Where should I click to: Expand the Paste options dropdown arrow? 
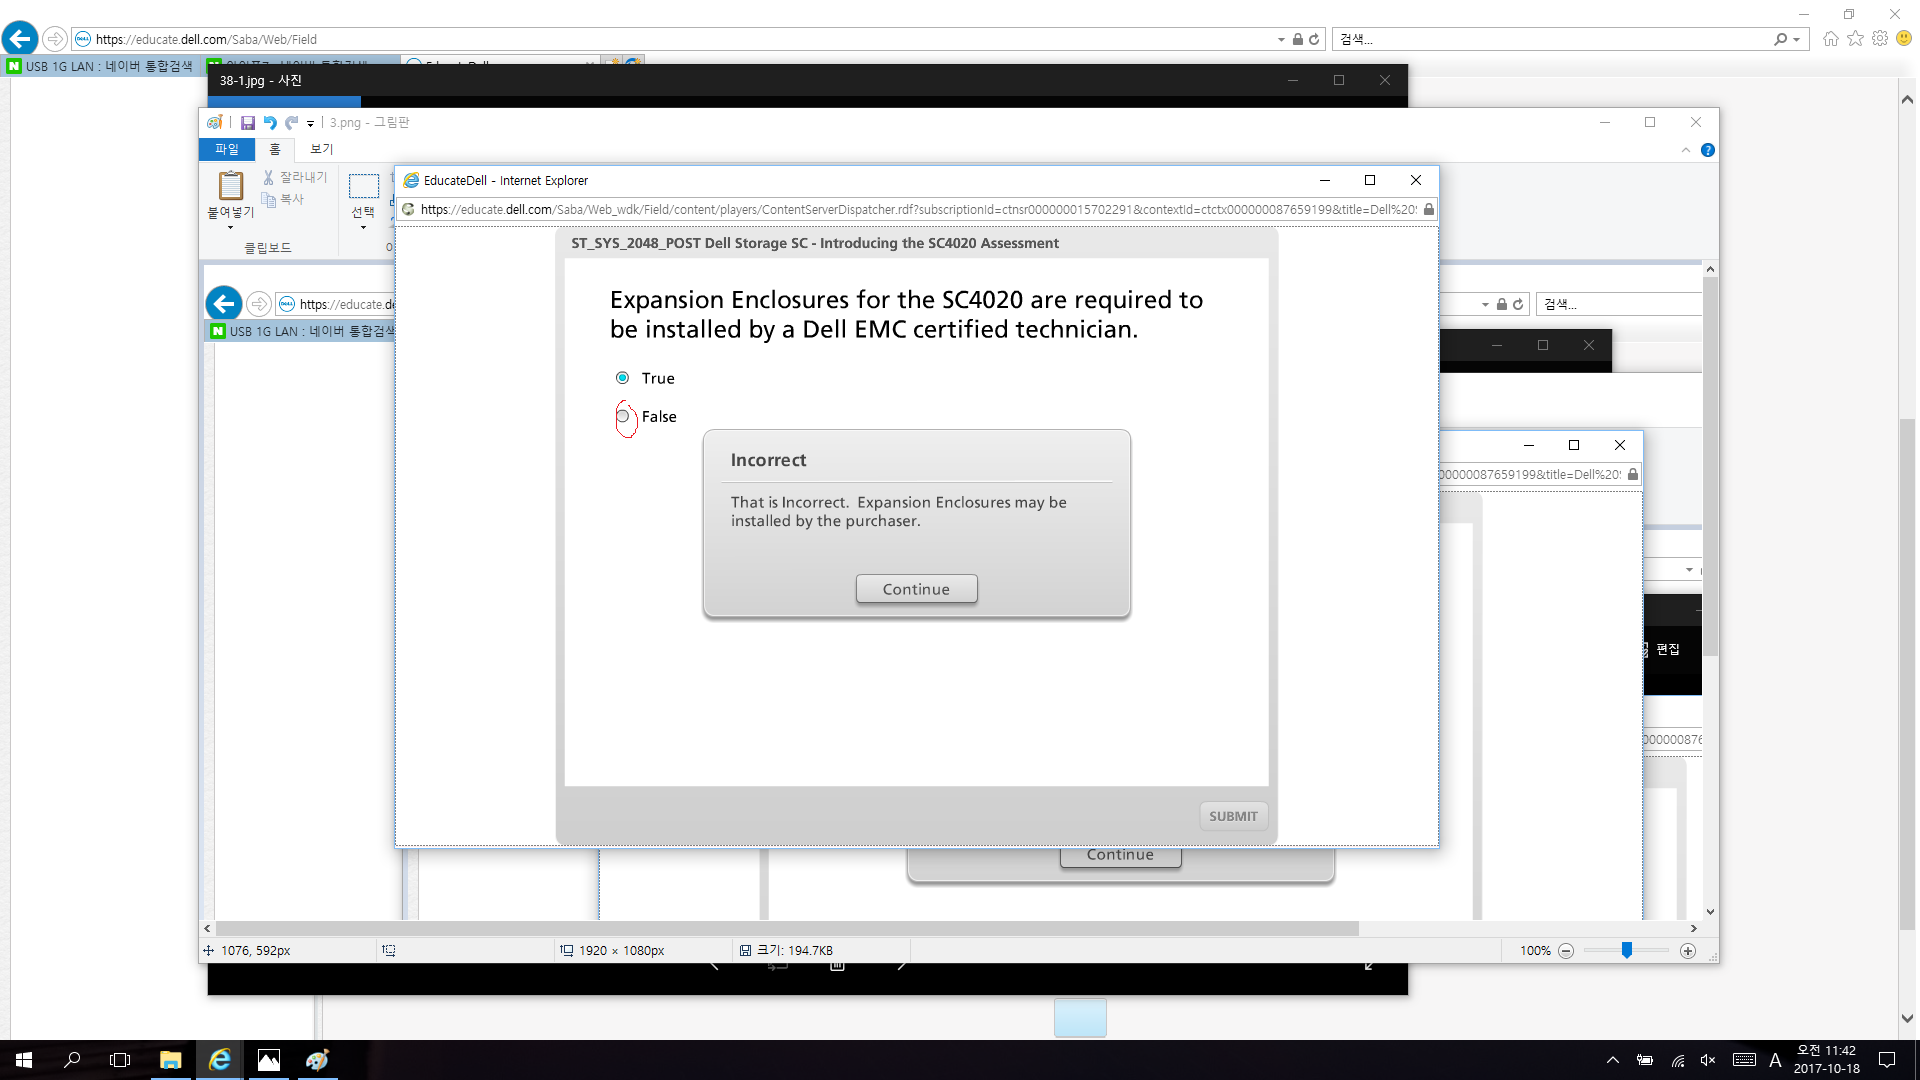(x=231, y=228)
